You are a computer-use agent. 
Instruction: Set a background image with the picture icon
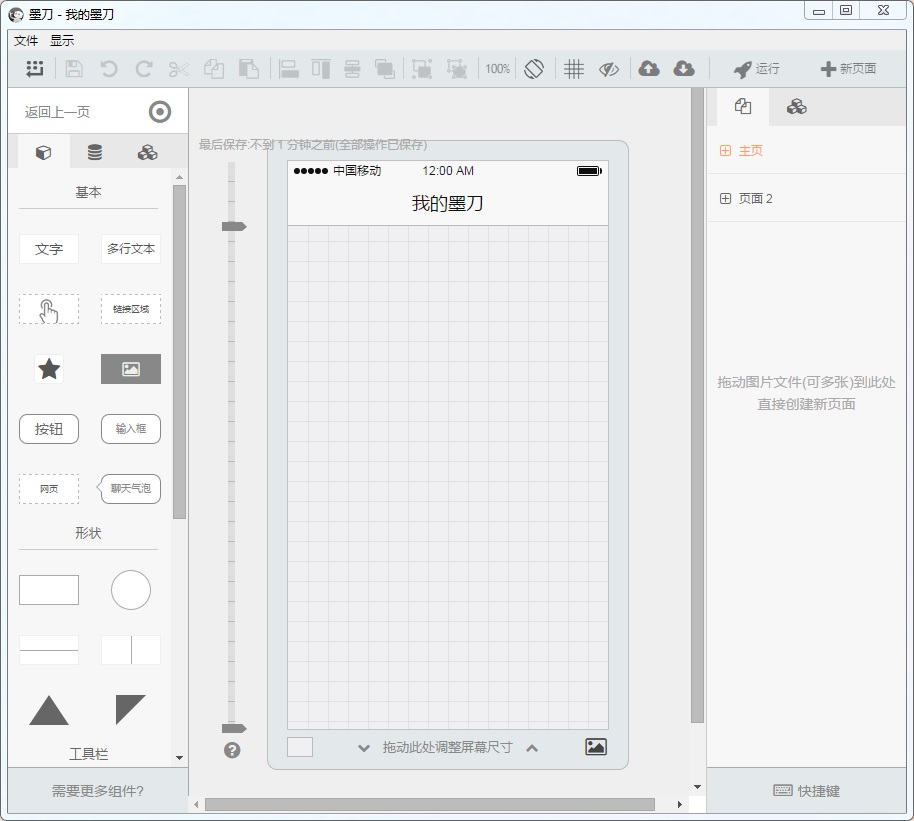[x=596, y=747]
